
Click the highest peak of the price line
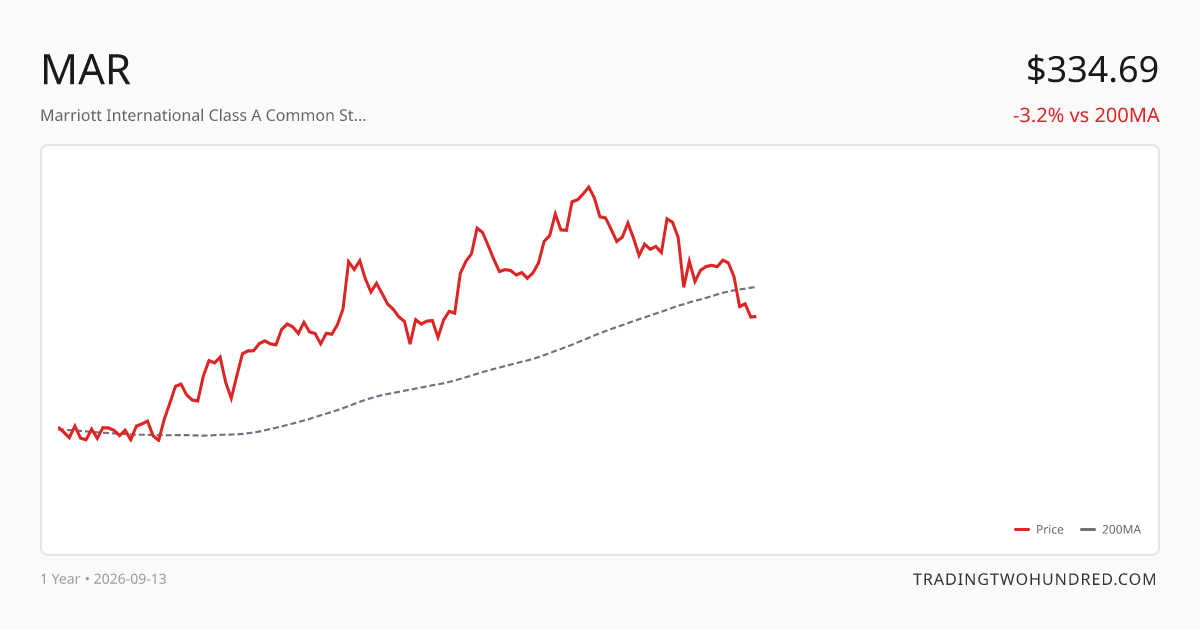589,187
